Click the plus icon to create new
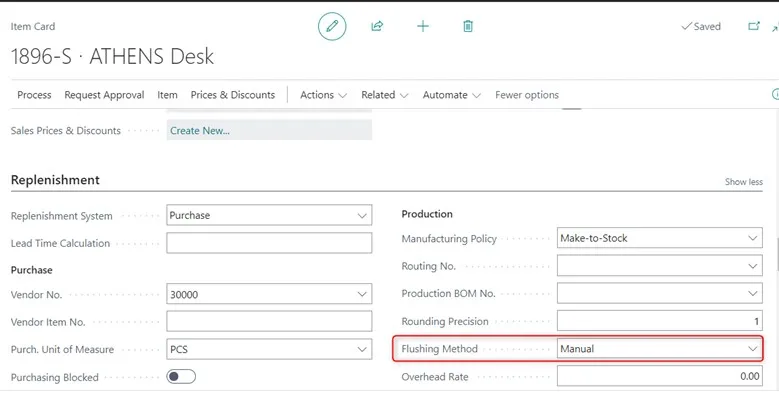The image size is (779, 394). [x=423, y=26]
